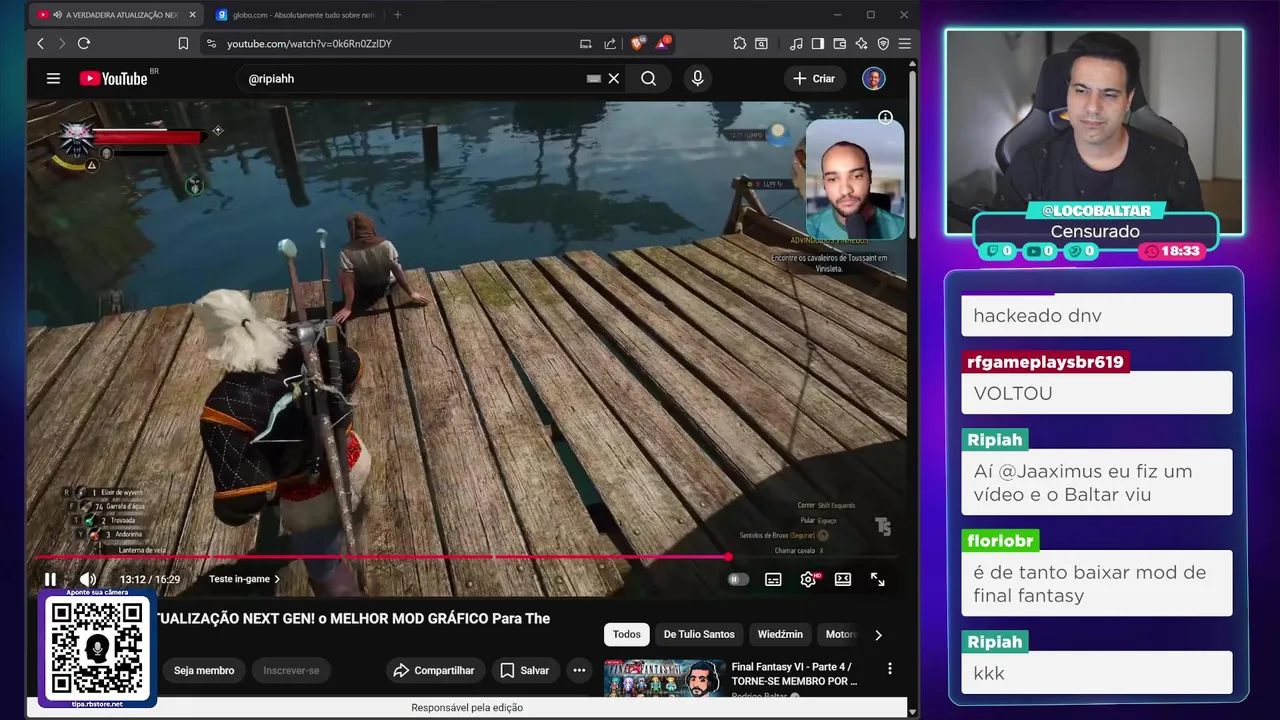This screenshot has width=1280, height=720.
Task: Open more actions three-dot menu under video
Action: (578, 670)
